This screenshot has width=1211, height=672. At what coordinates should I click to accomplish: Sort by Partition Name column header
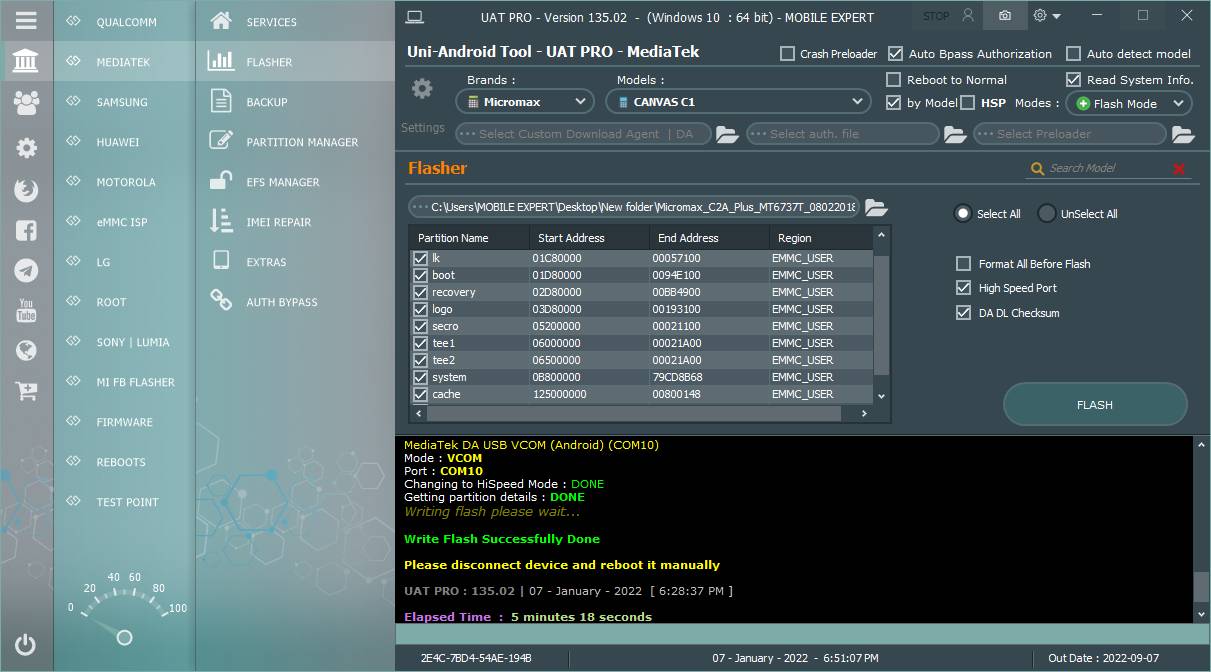[469, 238]
